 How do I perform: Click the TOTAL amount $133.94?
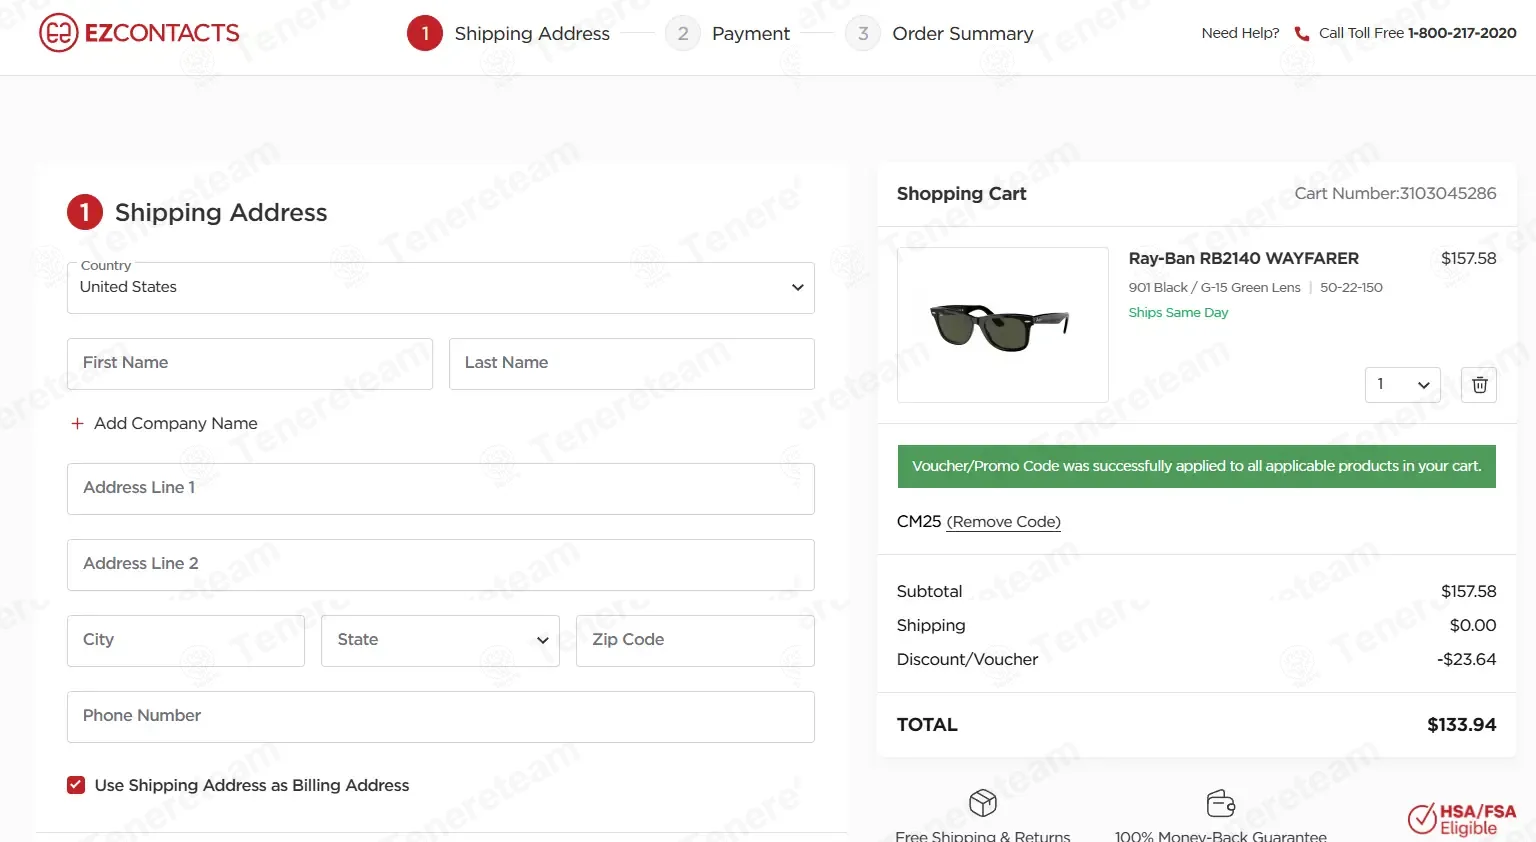tap(1462, 725)
